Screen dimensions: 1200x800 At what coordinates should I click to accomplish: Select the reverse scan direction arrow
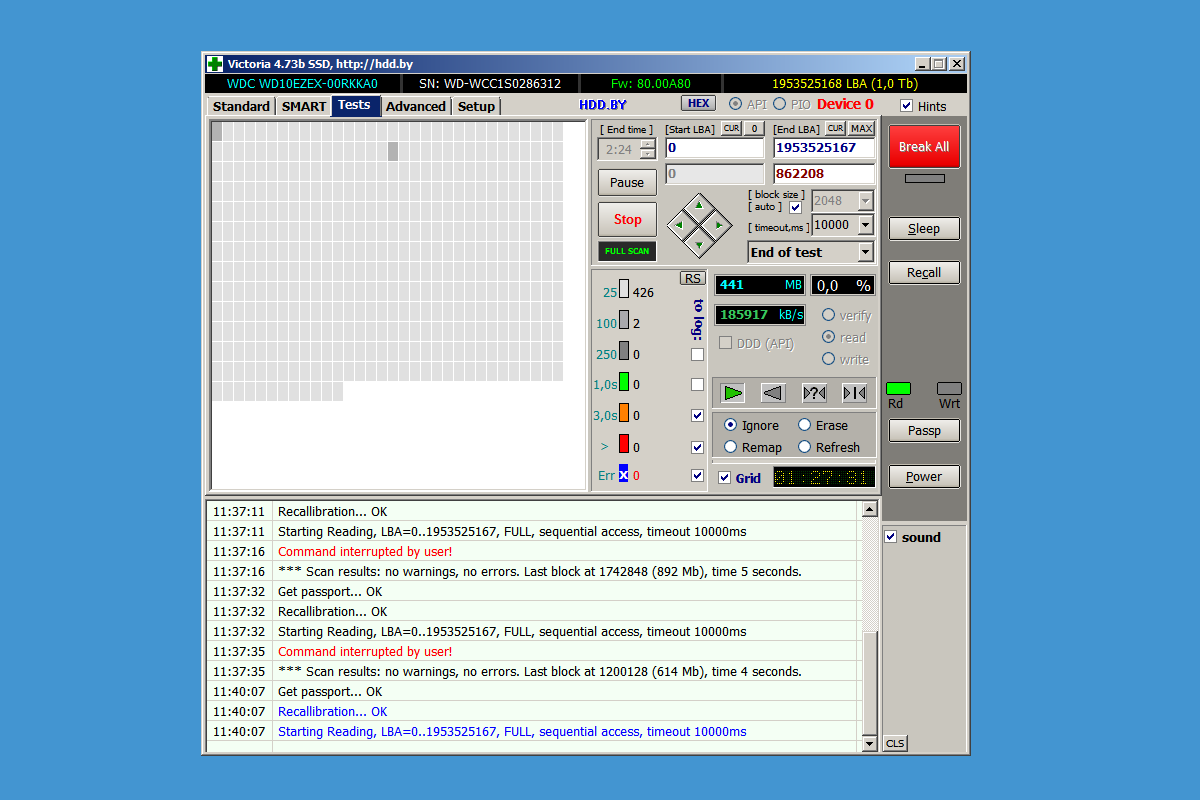(771, 393)
